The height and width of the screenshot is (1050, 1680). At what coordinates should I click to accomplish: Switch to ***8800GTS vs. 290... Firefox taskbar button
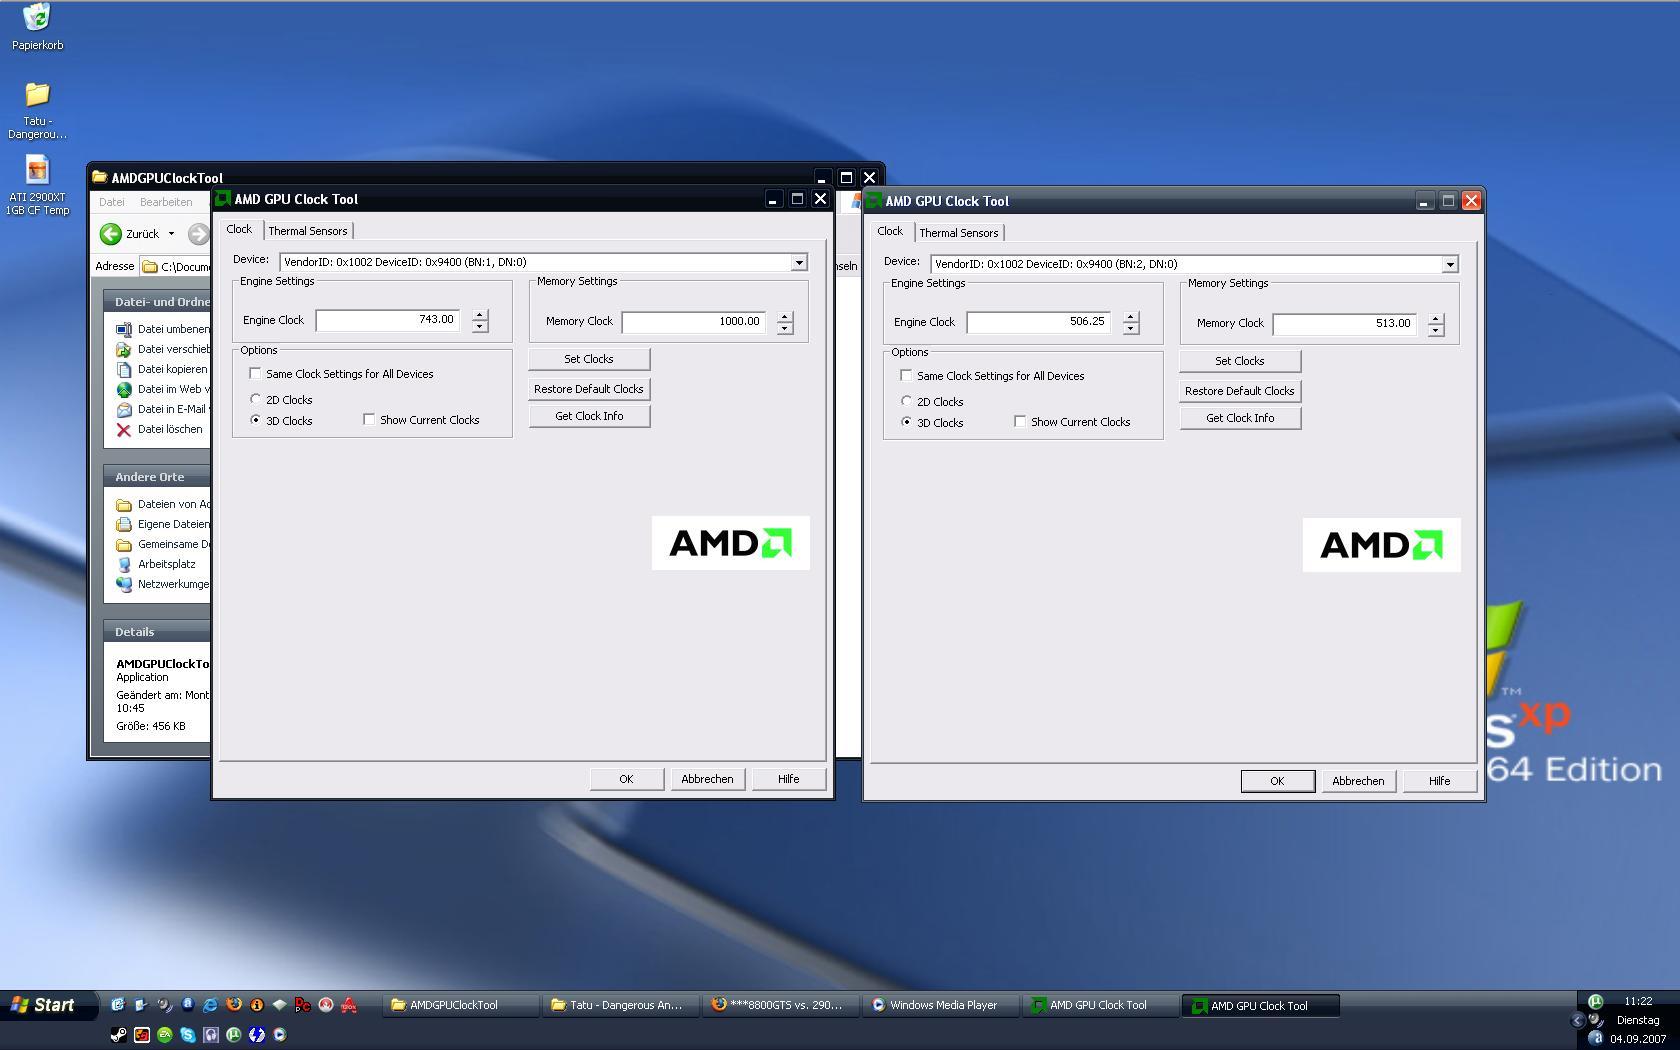pyautogui.click(x=781, y=1006)
